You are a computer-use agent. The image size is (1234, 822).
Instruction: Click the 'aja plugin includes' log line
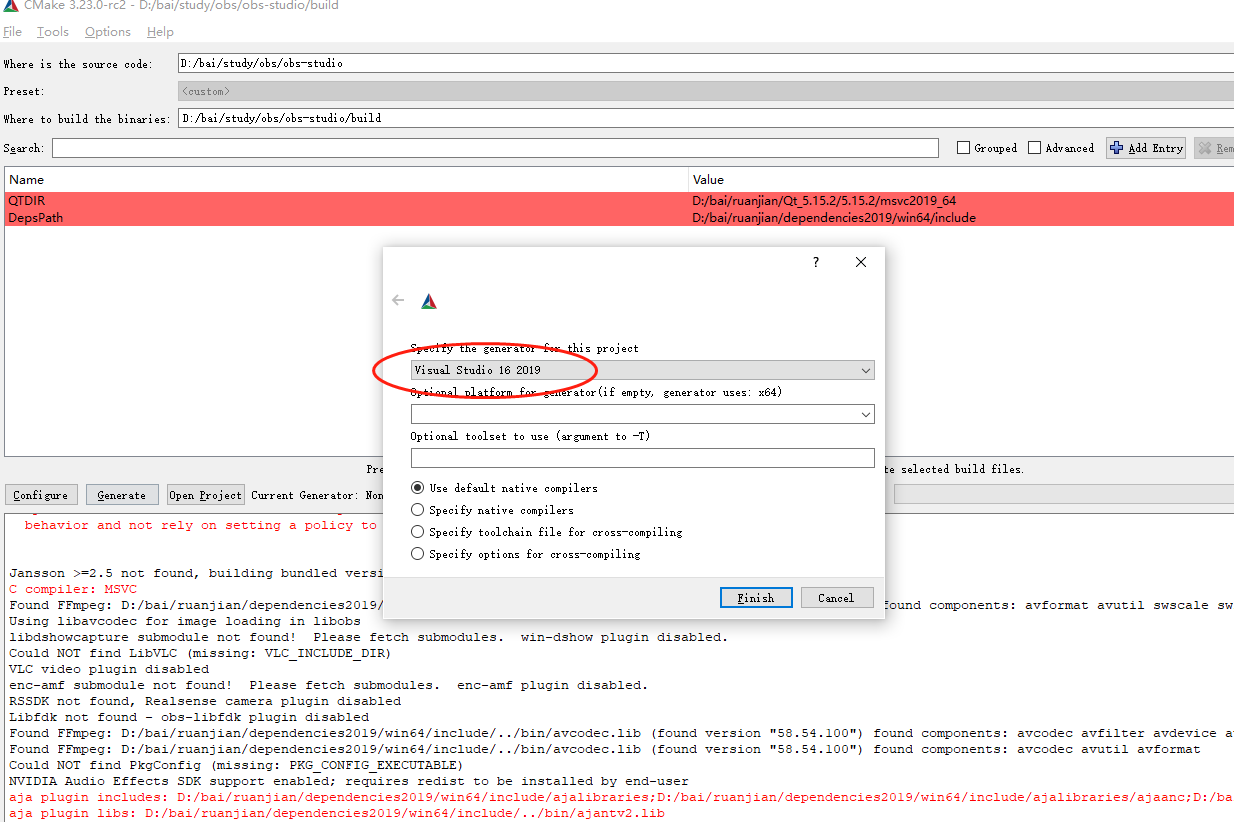click(x=621, y=797)
